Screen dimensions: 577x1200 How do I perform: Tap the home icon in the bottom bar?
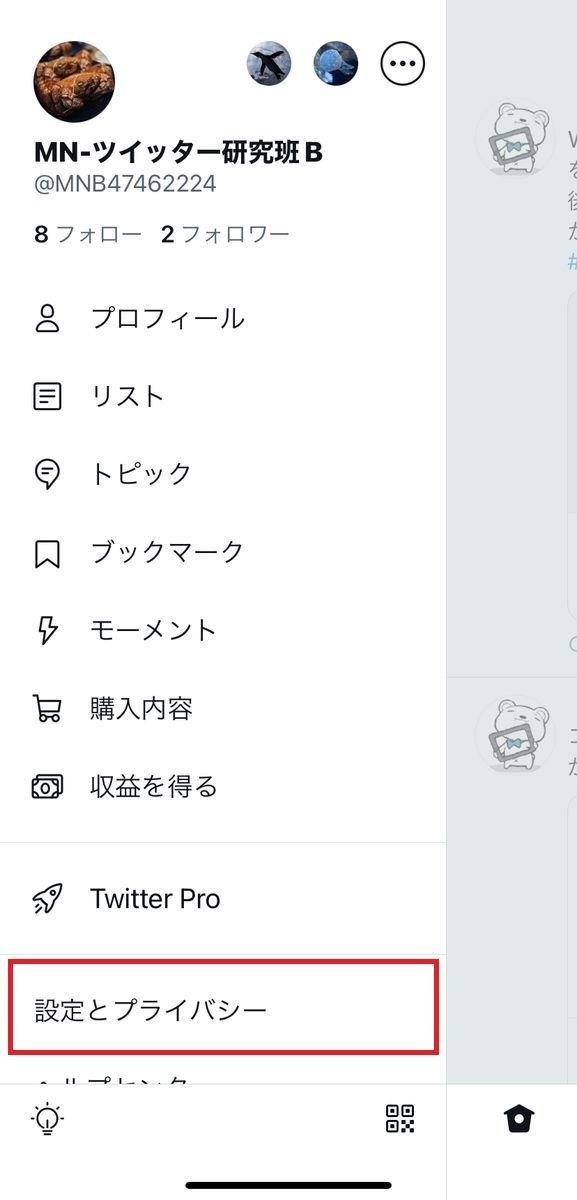point(518,1119)
